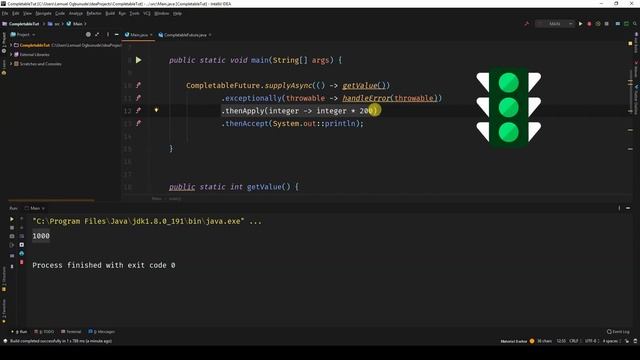The height and width of the screenshot is (360, 640).
Task: Click the locate/scroll-from-source target icon
Action: pyautogui.click(x=88, y=35)
